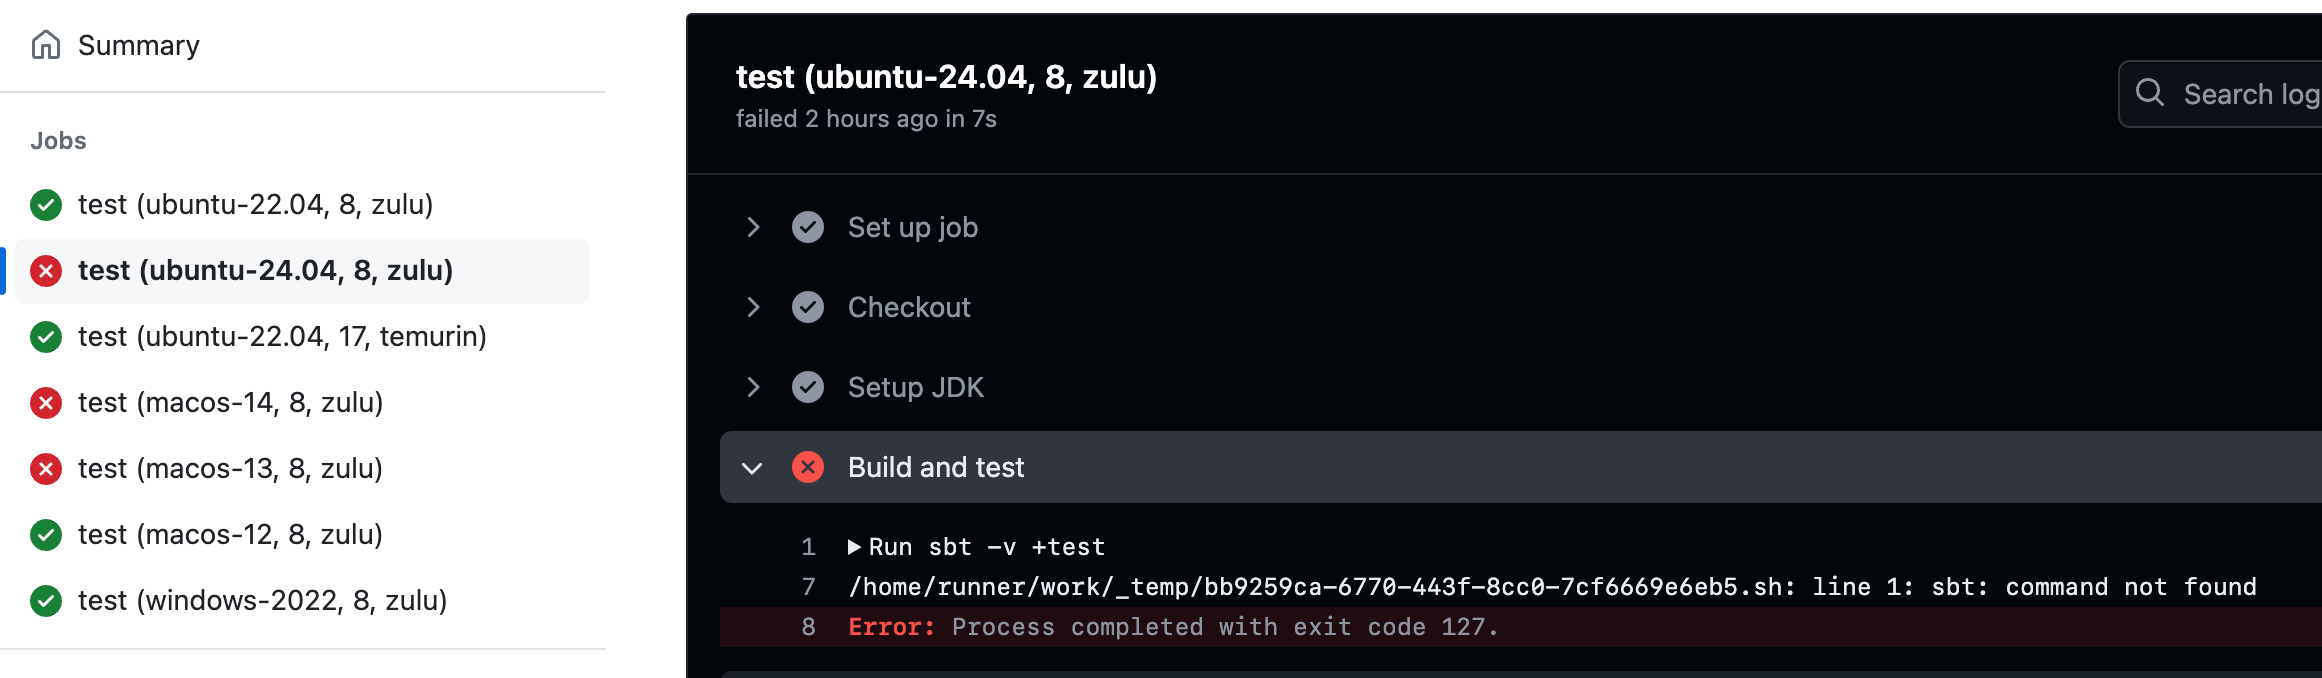This screenshot has width=2322, height=678.
Task: Click green check icon for ubuntu-22.04 zulu job
Action: pos(46,205)
